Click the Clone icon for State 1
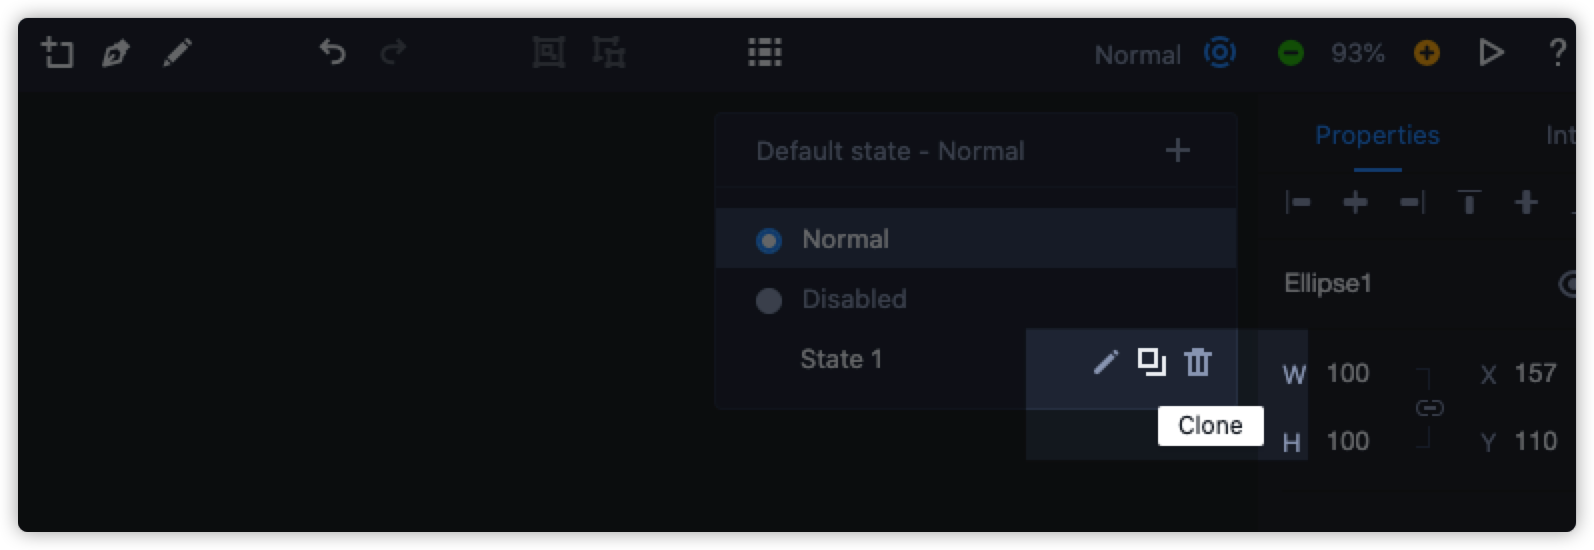Viewport: 1594px width, 550px height. coord(1152,361)
